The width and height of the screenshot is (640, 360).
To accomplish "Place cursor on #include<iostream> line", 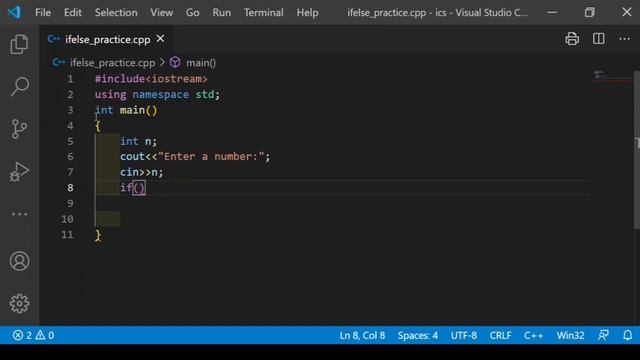I will tap(151, 79).
